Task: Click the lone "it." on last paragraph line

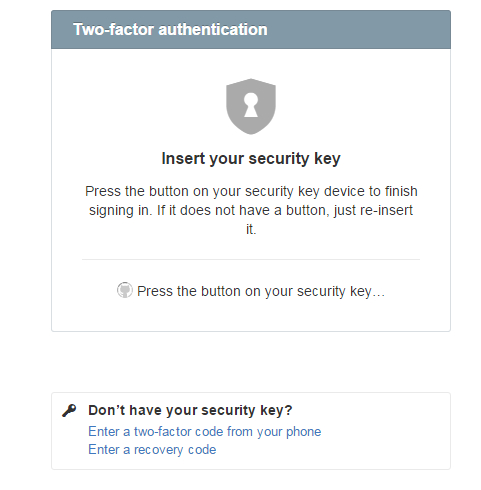Action: pyautogui.click(x=251, y=229)
